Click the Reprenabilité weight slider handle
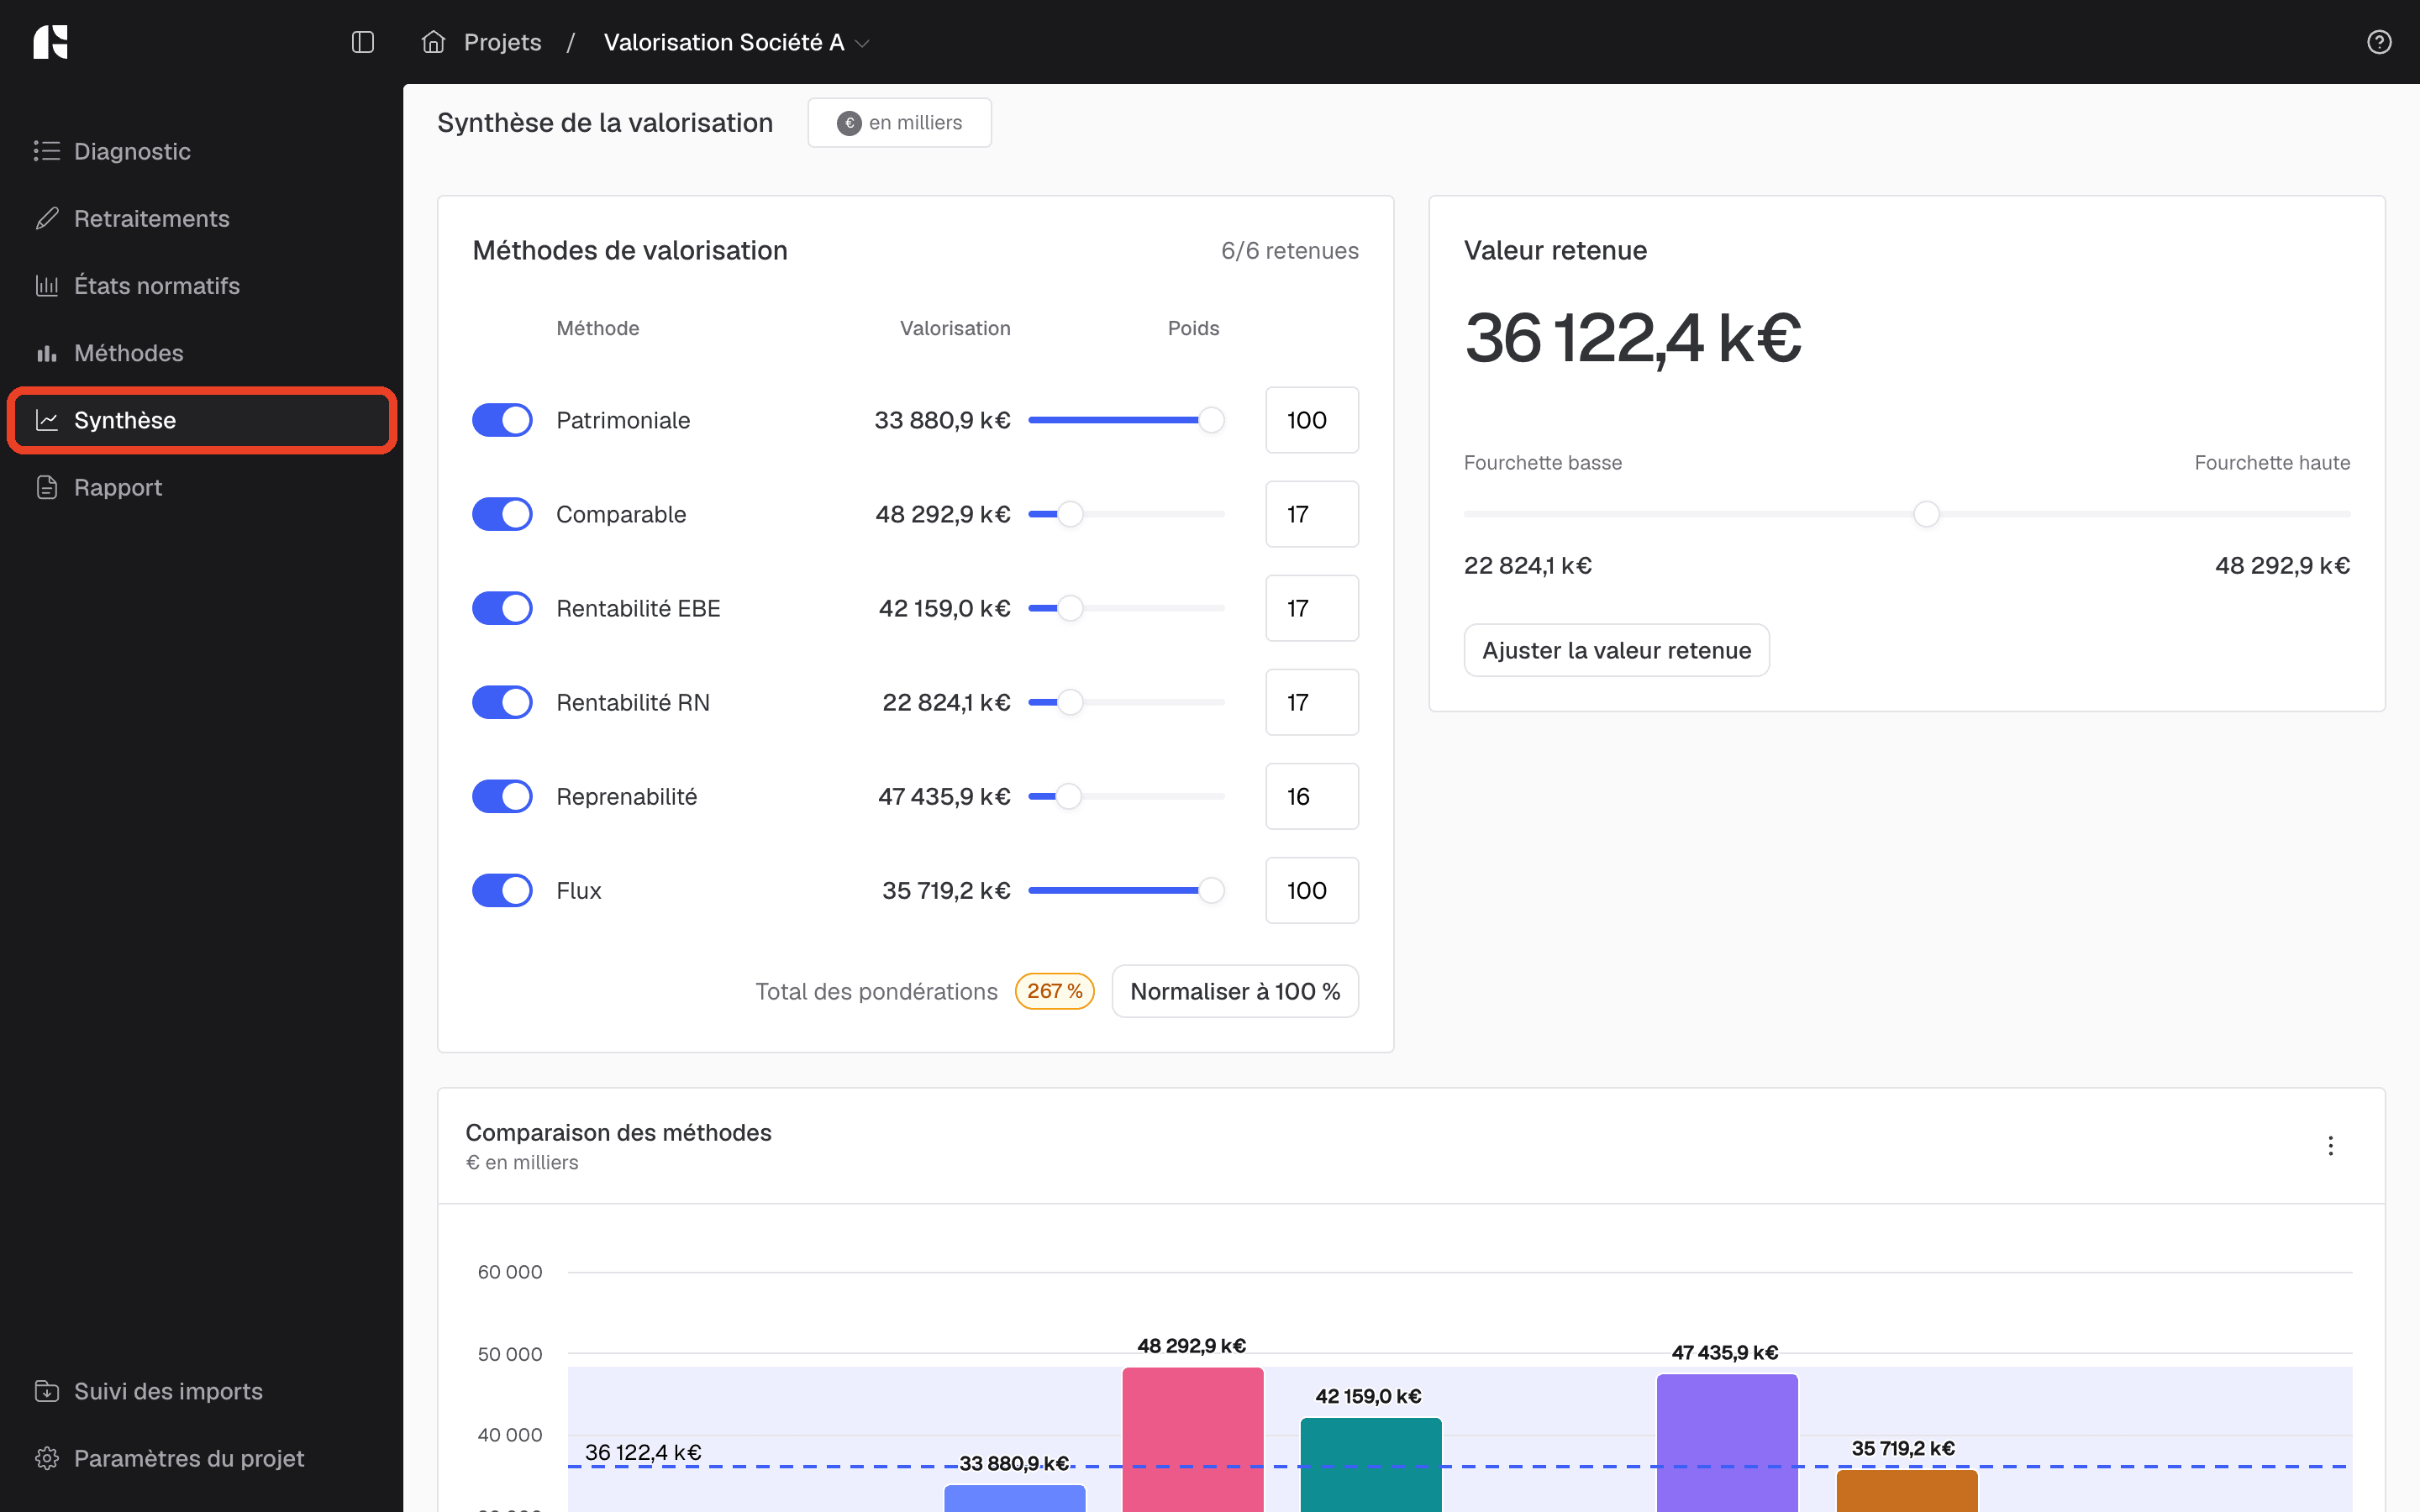 point(1069,796)
